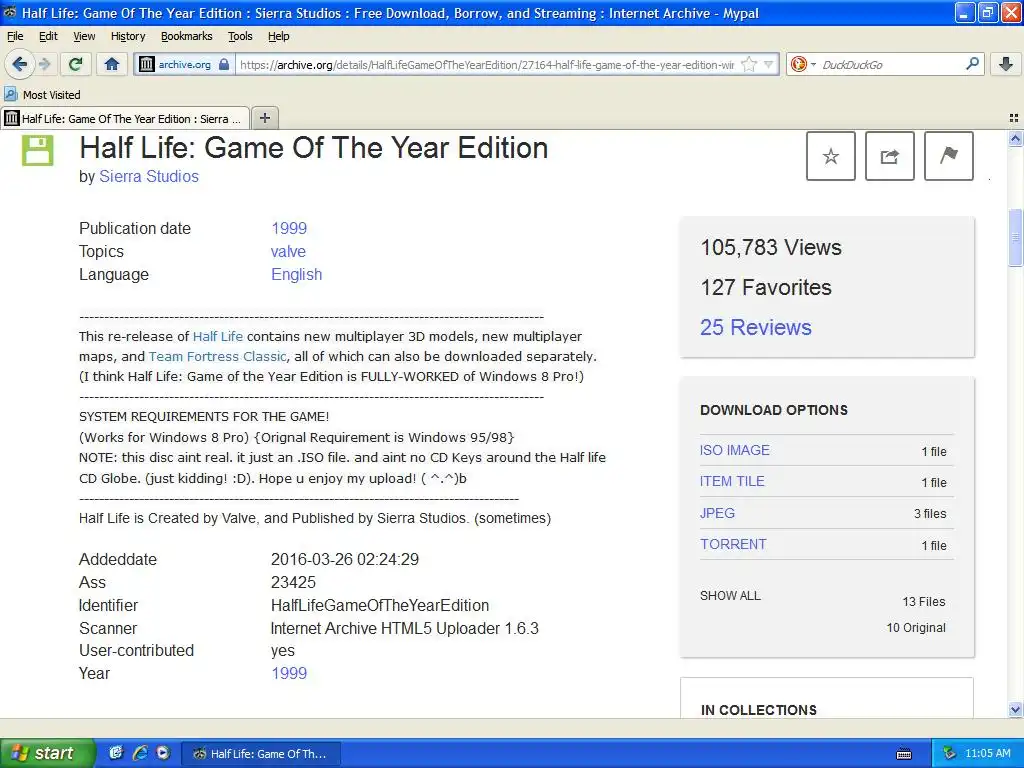The width and height of the screenshot is (1024, 768).
Task: Click the browser Forward arrow button
Action: pos(44,64)
